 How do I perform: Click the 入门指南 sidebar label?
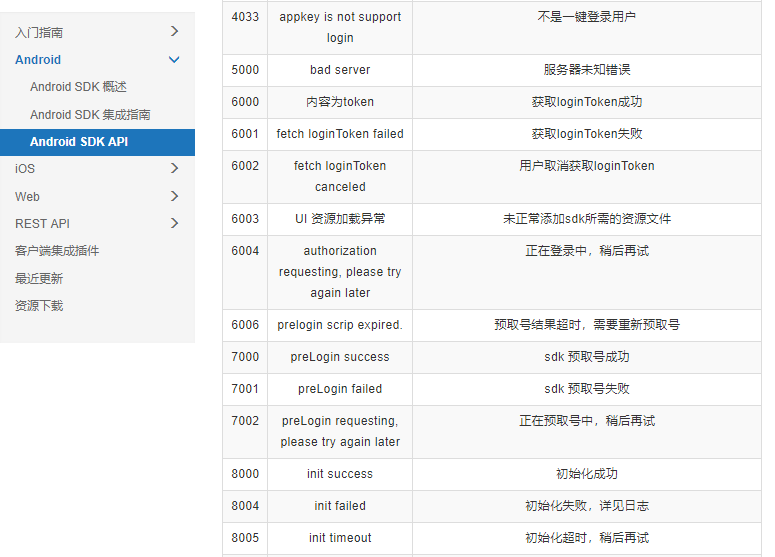[39, 33]
